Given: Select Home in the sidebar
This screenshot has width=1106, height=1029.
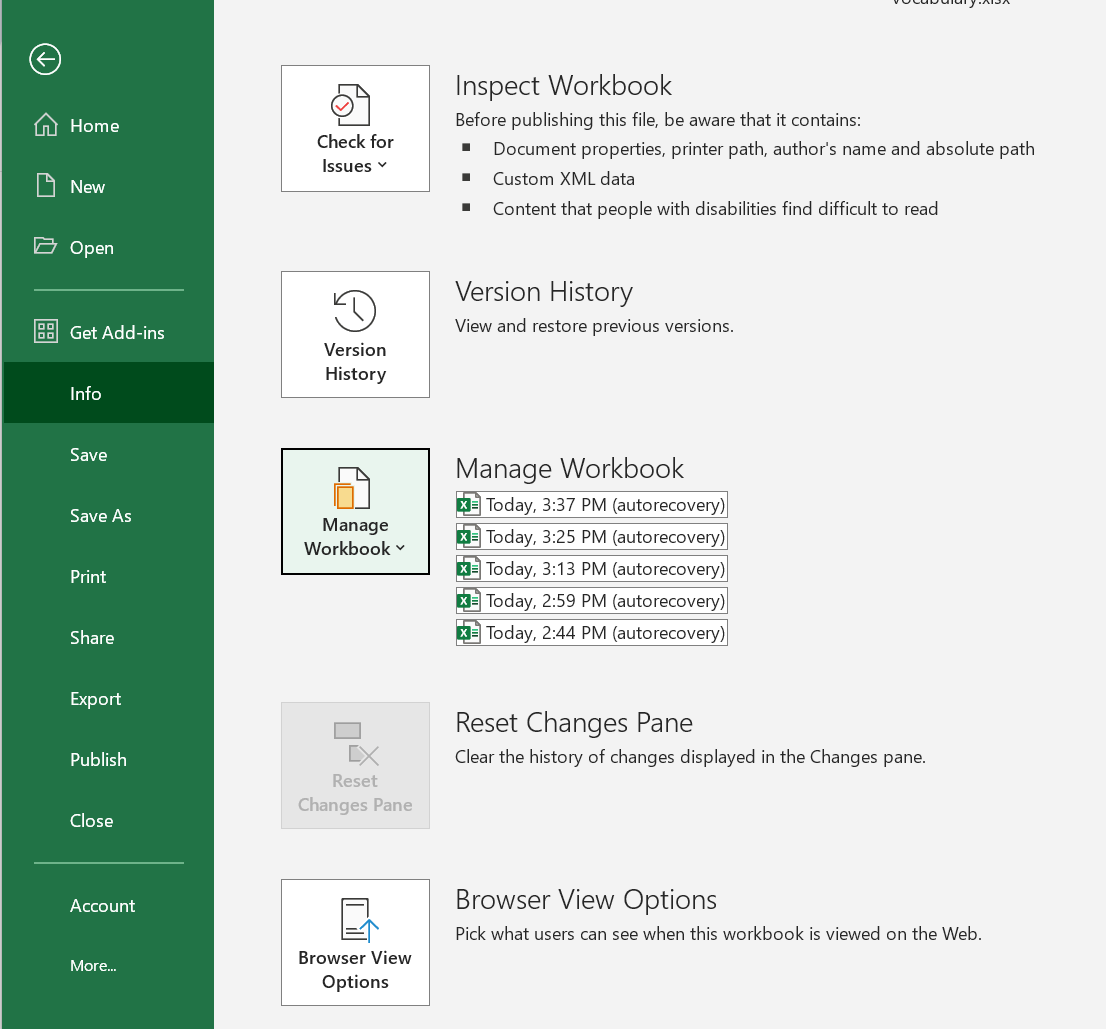Looking at the screenshot, I should pyautogui.click(x=109, y=126).
